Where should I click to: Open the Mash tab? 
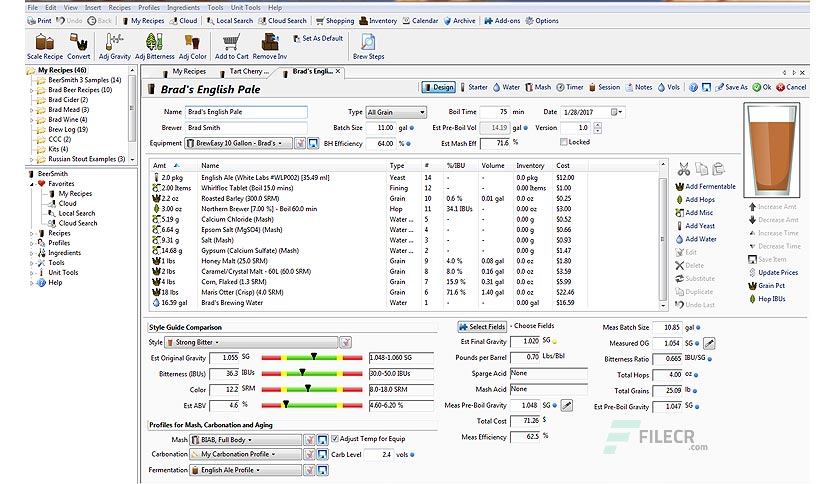[x=538, y=87]
